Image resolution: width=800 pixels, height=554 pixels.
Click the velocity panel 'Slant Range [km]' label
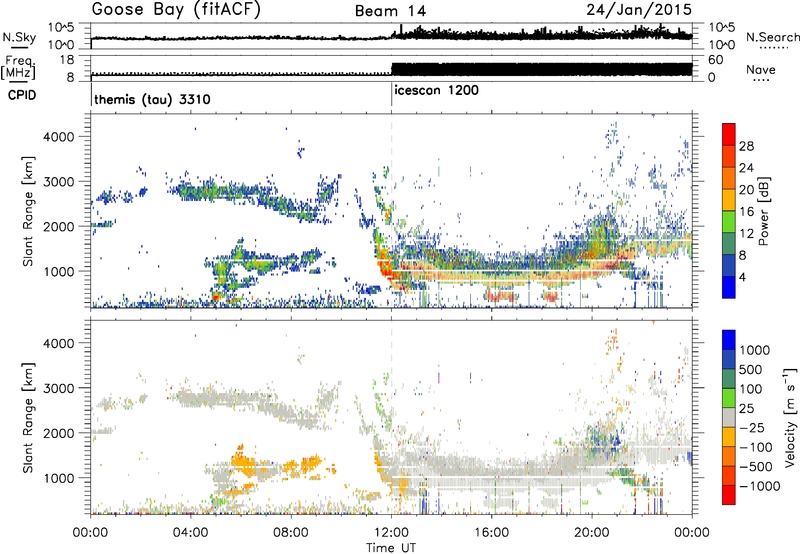28,418
